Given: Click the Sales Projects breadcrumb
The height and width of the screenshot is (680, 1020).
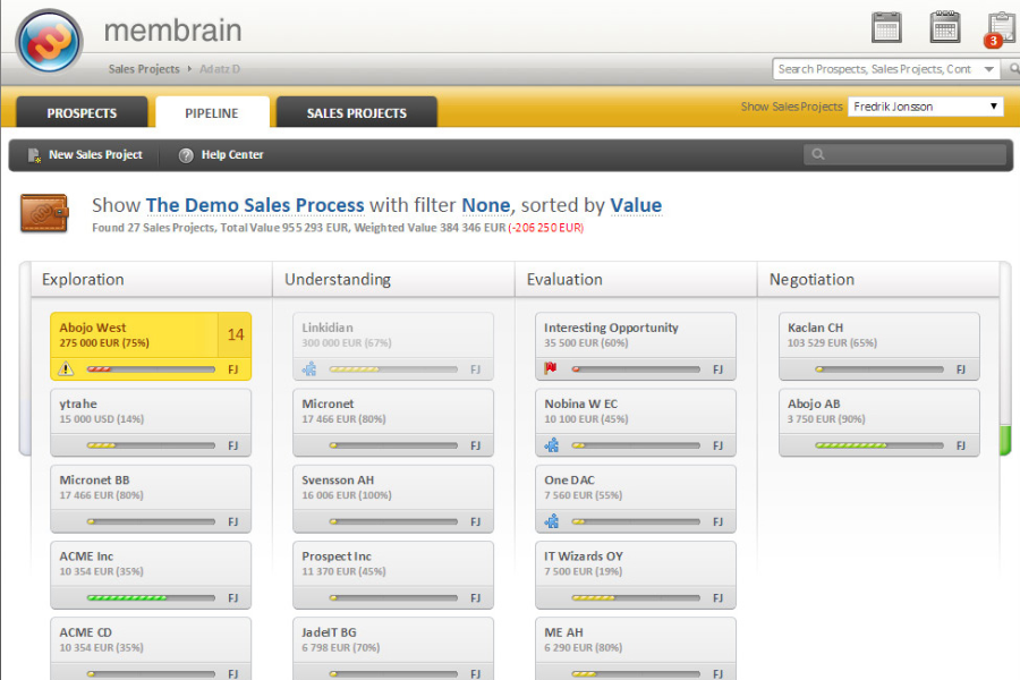Looking at the screenshot, I should (x=144, y=69).
